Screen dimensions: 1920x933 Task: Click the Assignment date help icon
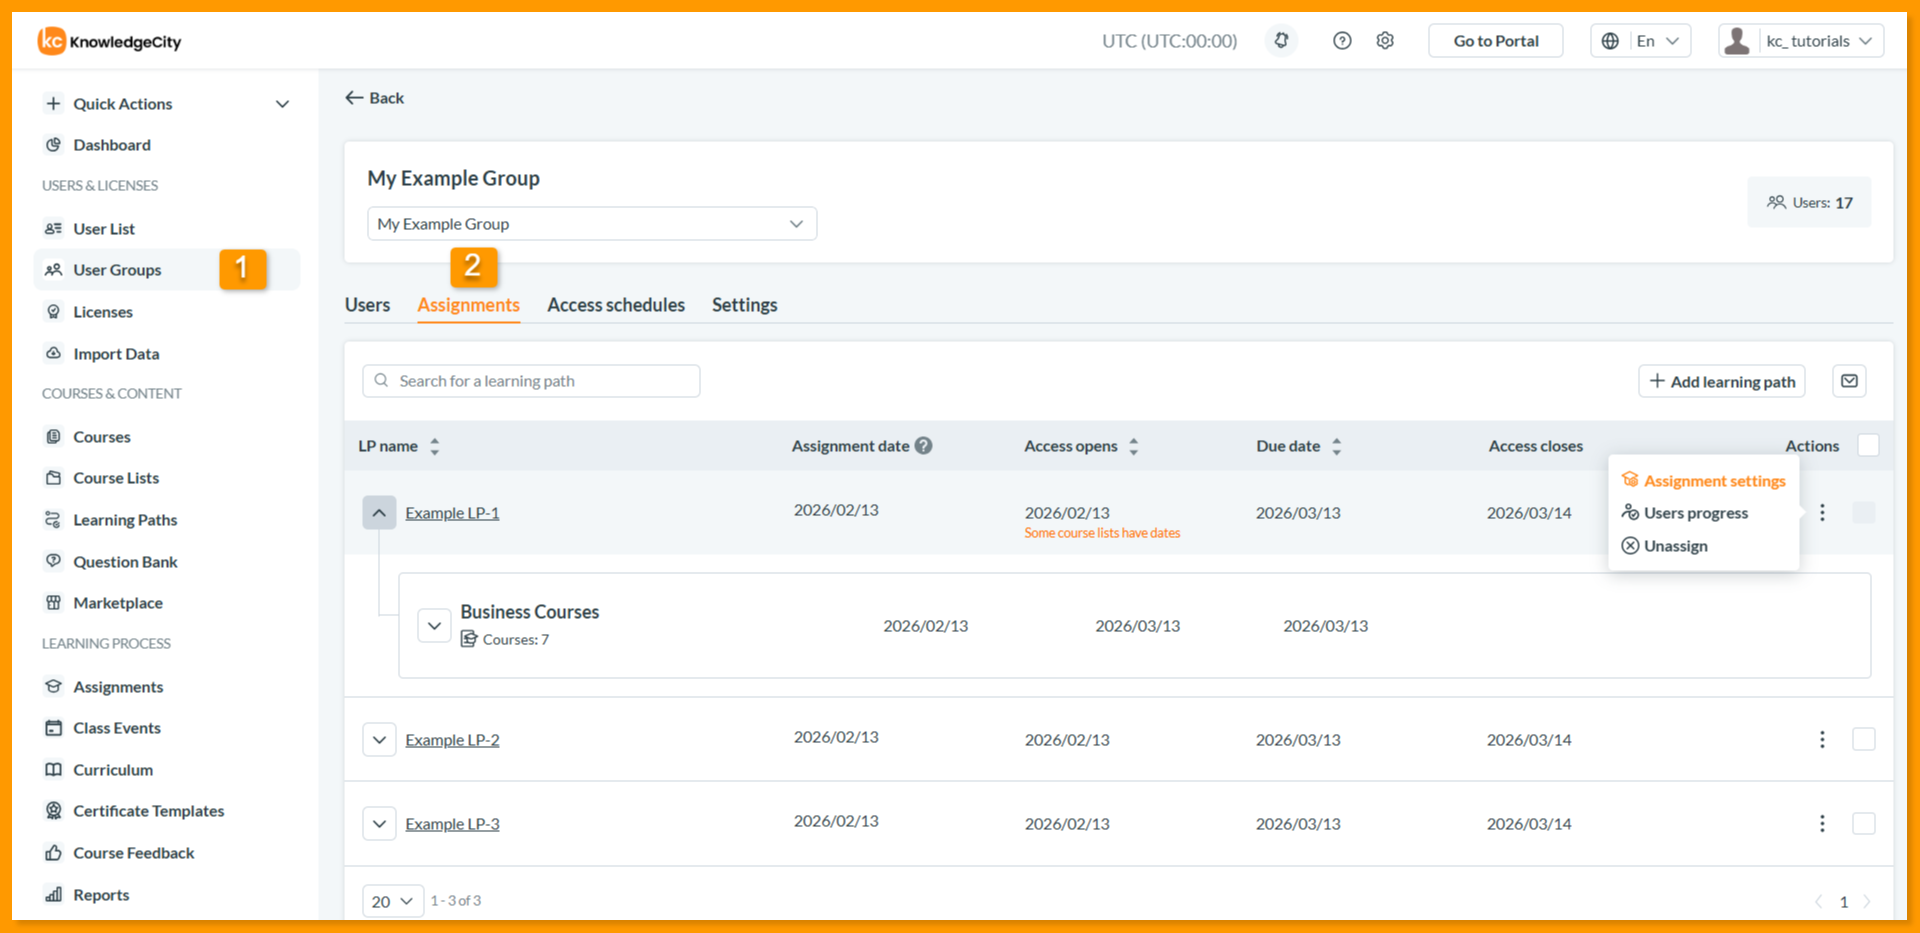[924, 446]
